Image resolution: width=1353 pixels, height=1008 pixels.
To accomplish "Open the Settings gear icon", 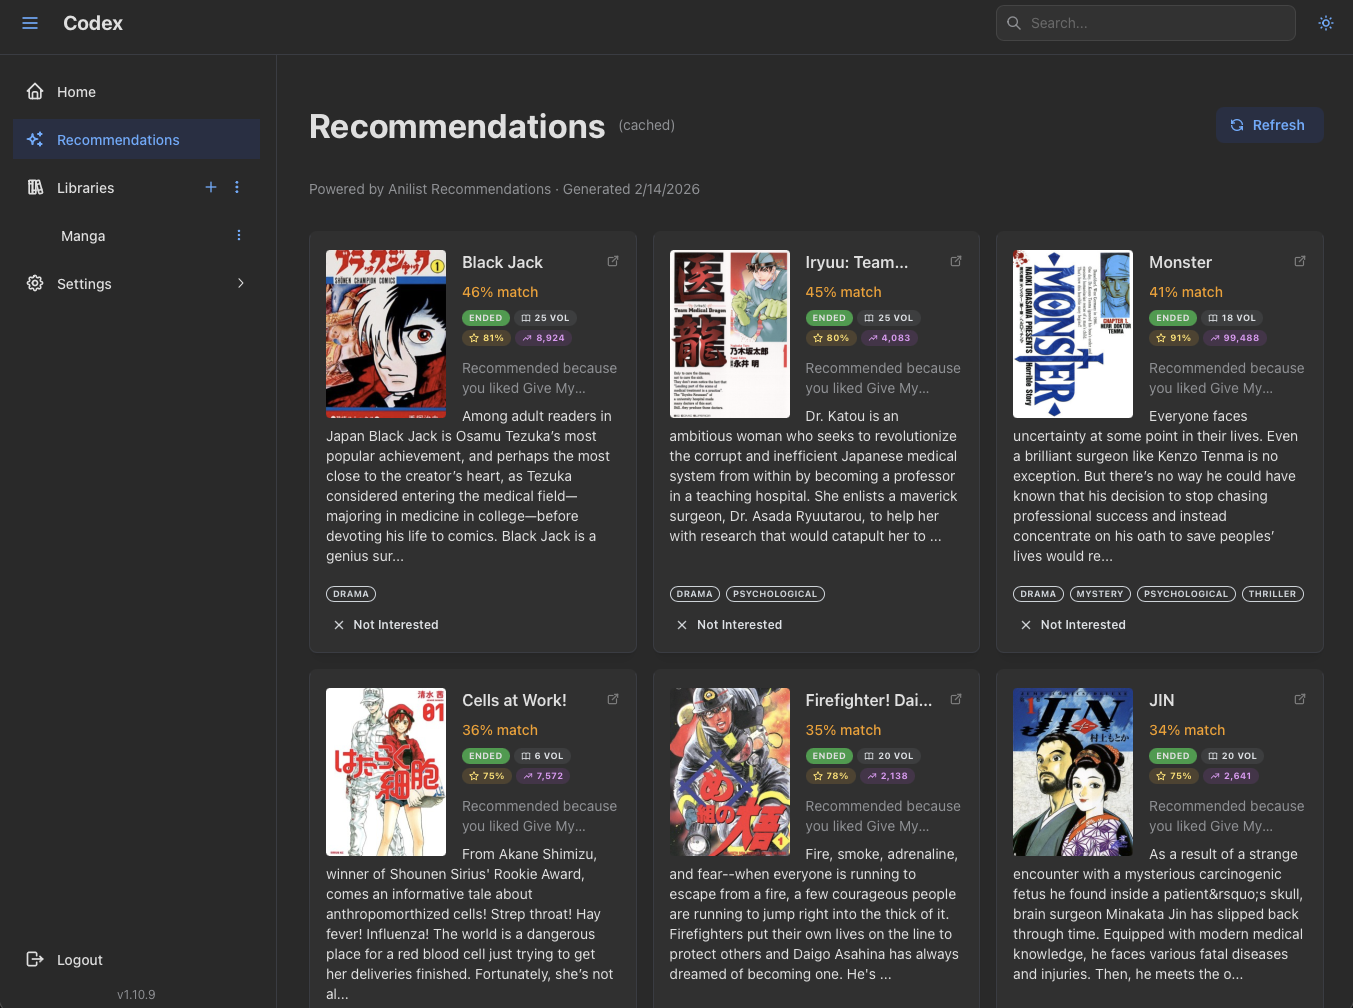I will tap(34, 283).
